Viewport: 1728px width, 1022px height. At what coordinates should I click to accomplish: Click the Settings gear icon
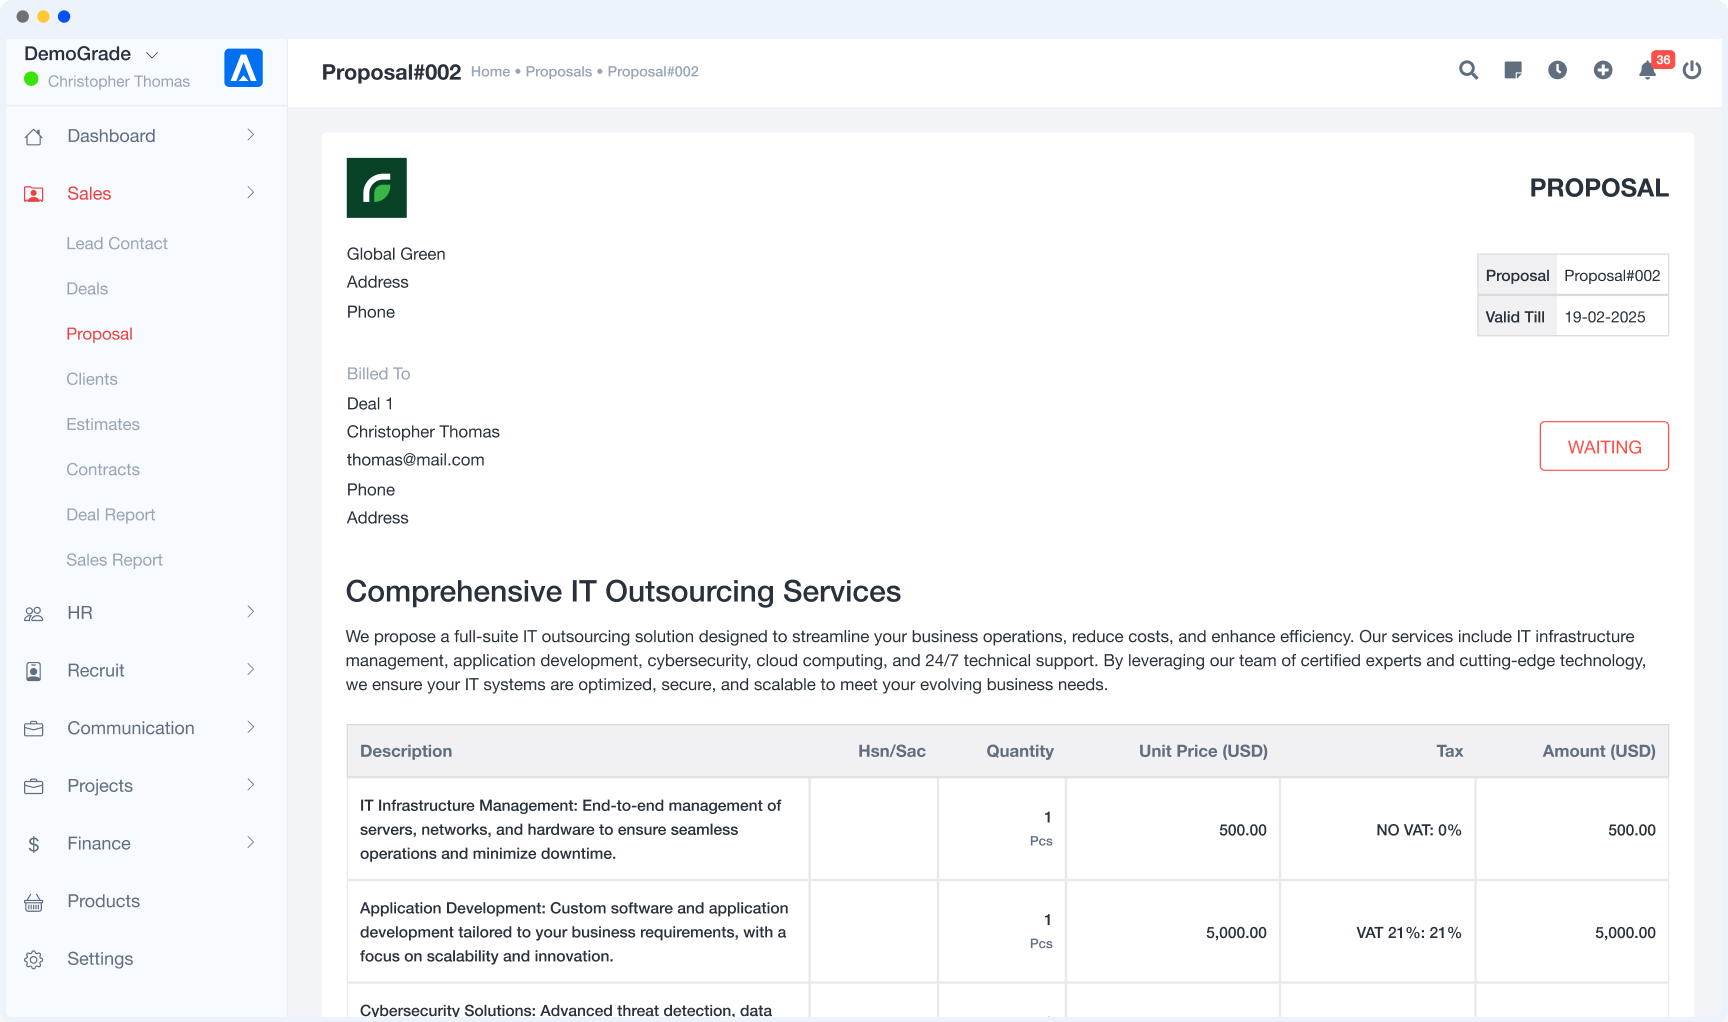[x=34, y=960]
